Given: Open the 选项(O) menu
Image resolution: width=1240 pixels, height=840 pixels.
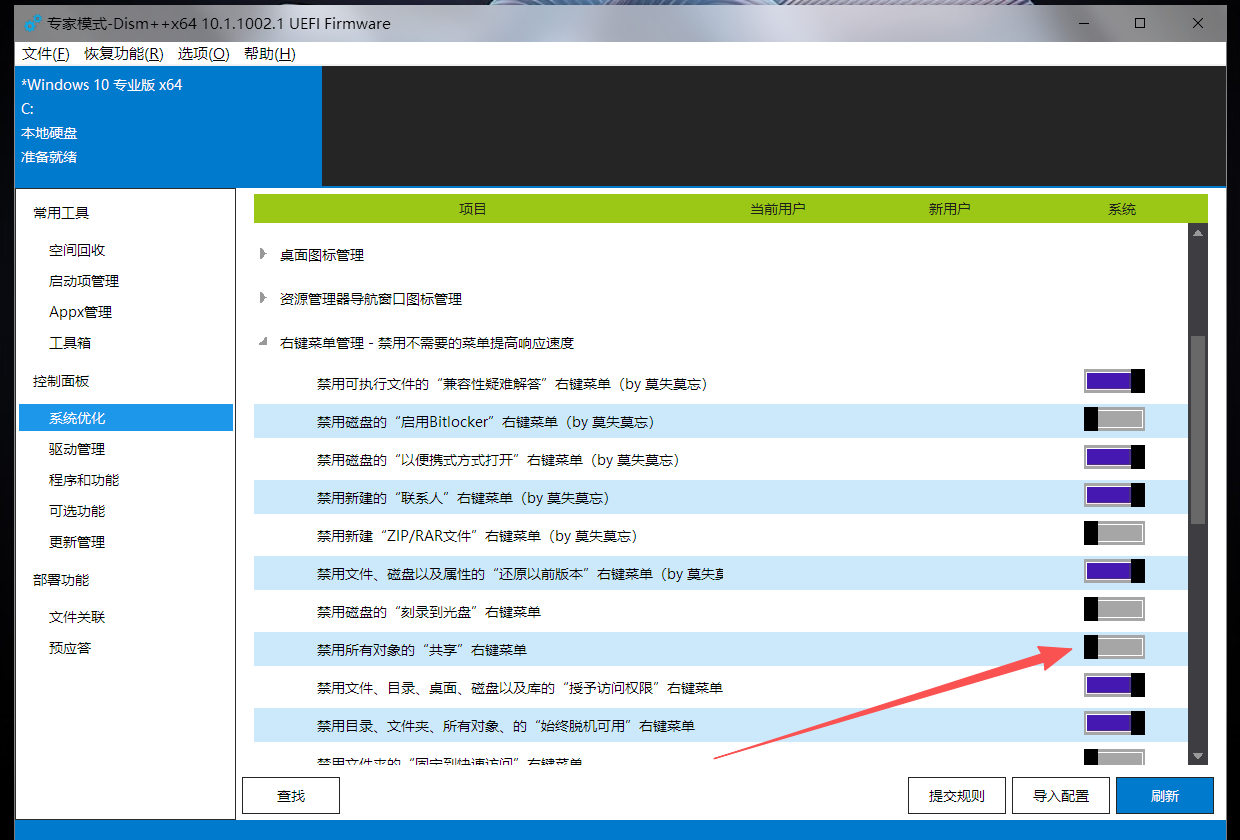Looking at the screenshot, I should click(x=203, y=53).
